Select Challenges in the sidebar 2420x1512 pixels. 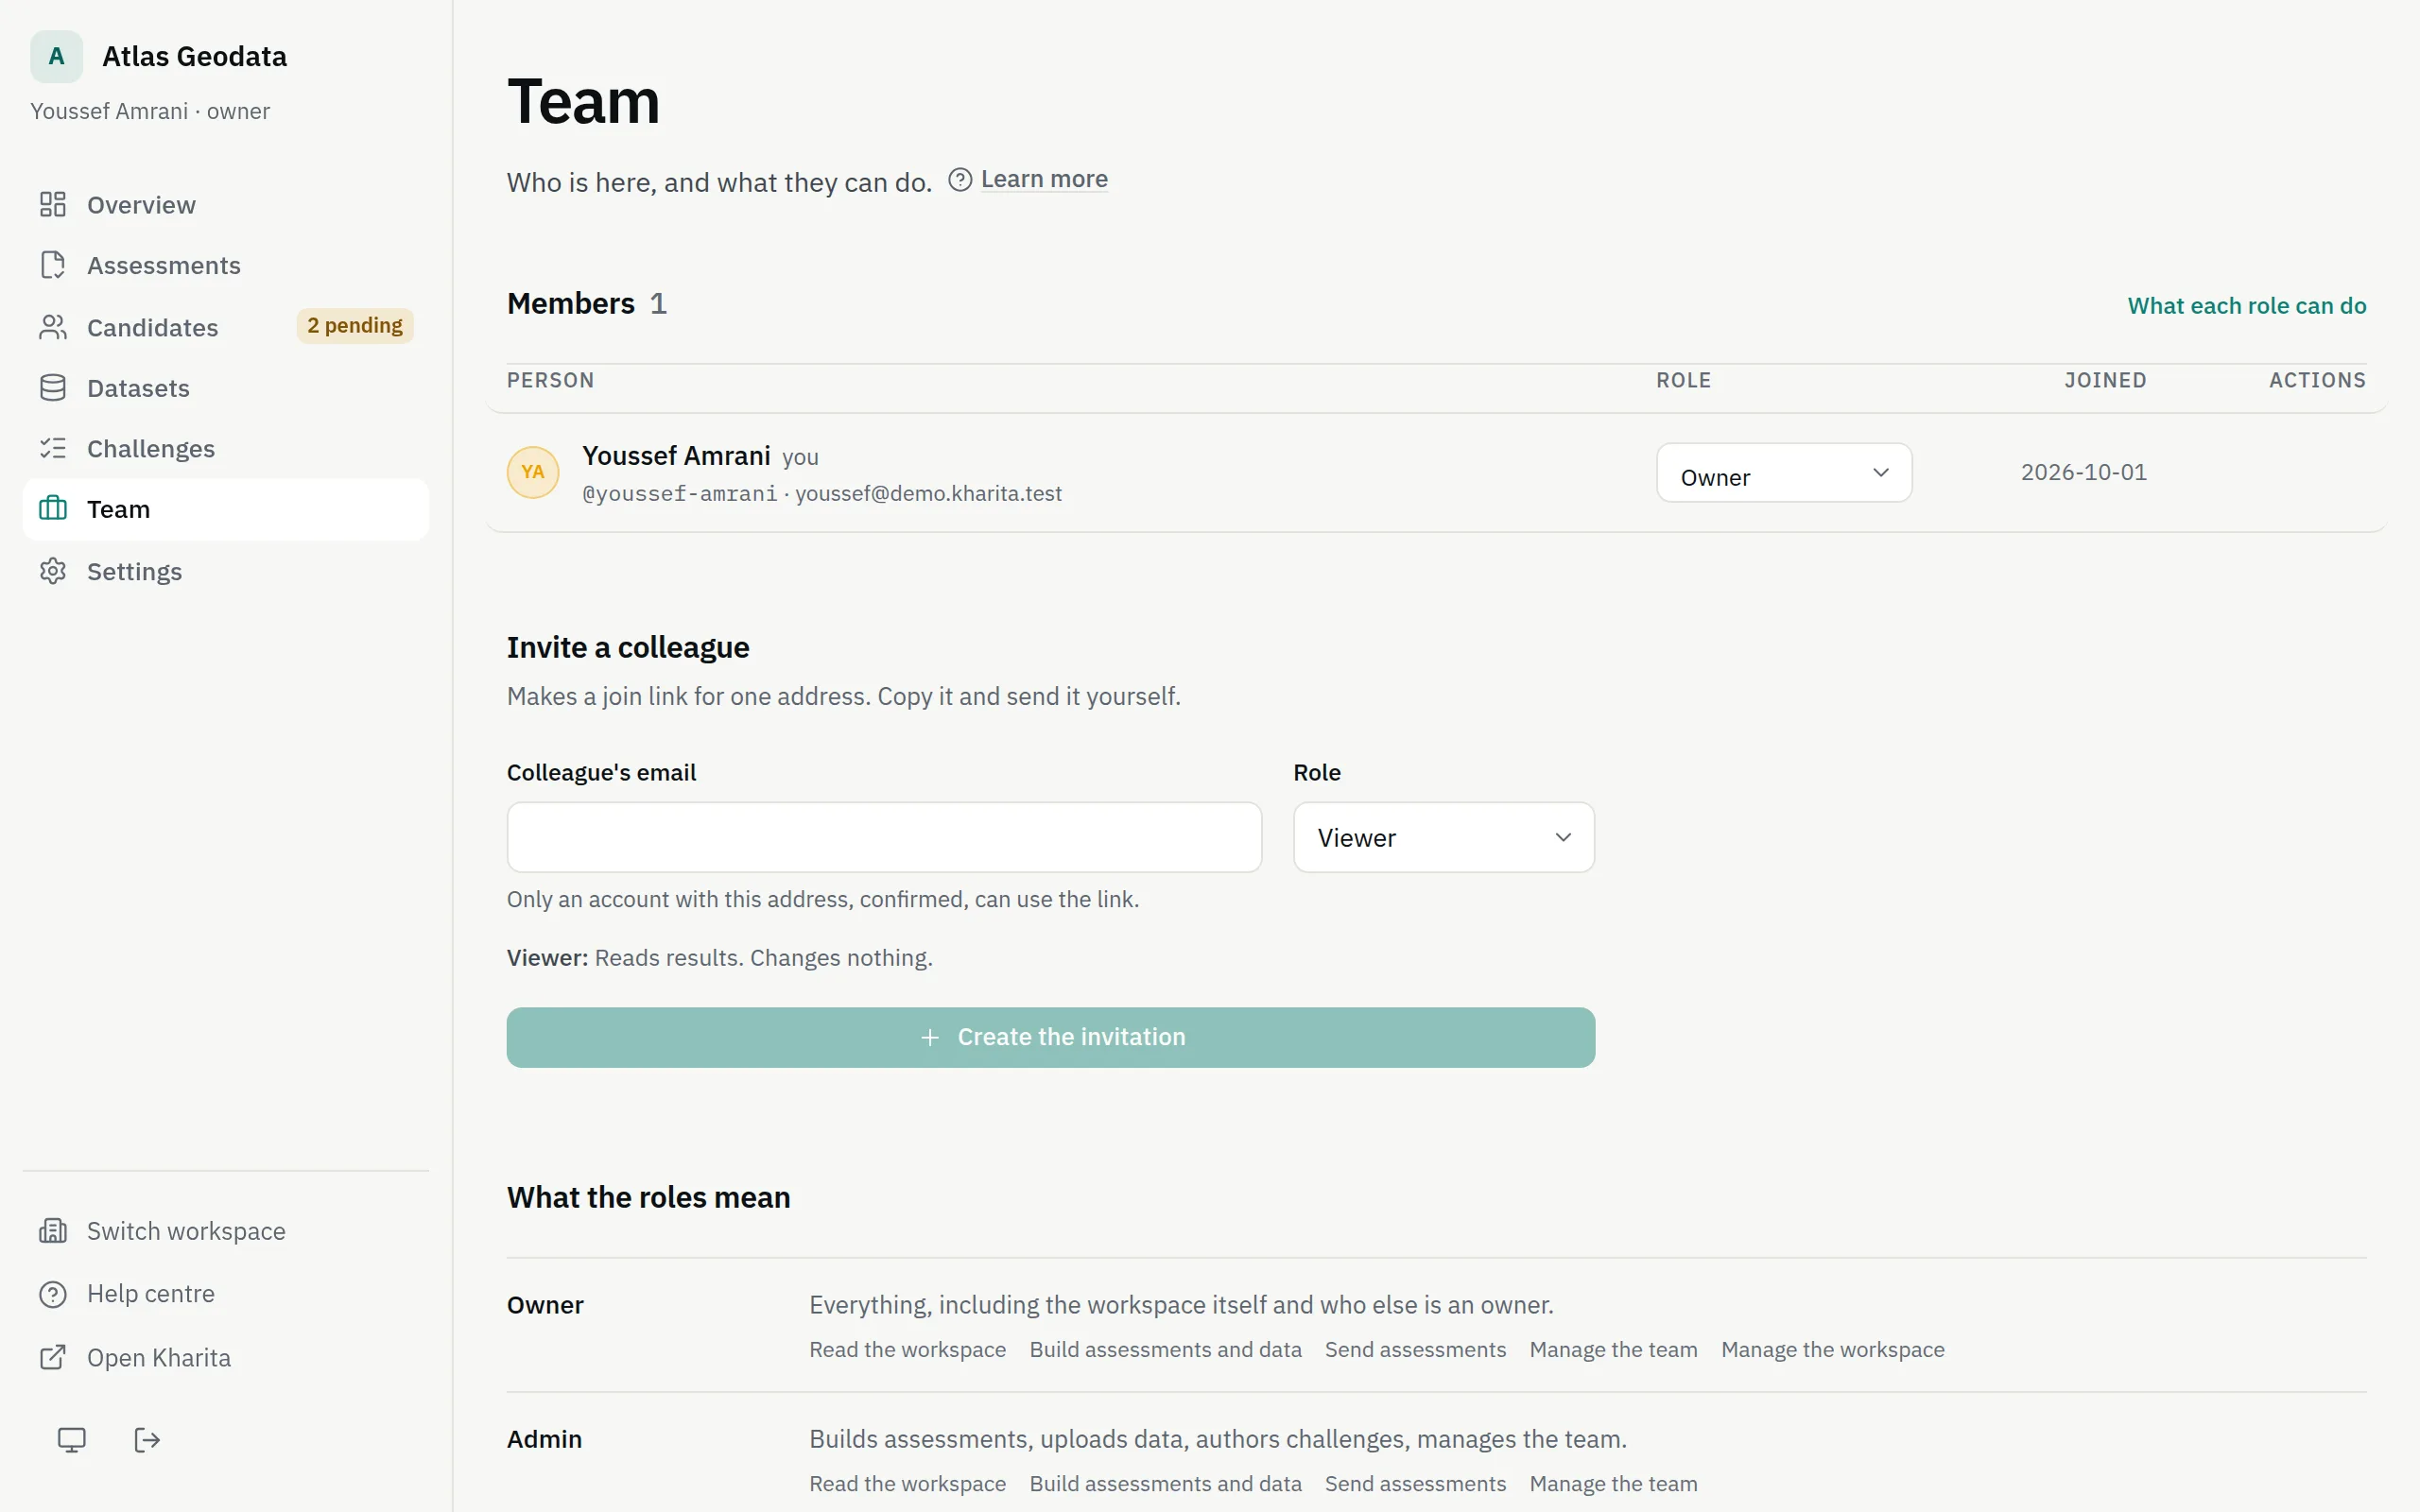click(226, 449)
